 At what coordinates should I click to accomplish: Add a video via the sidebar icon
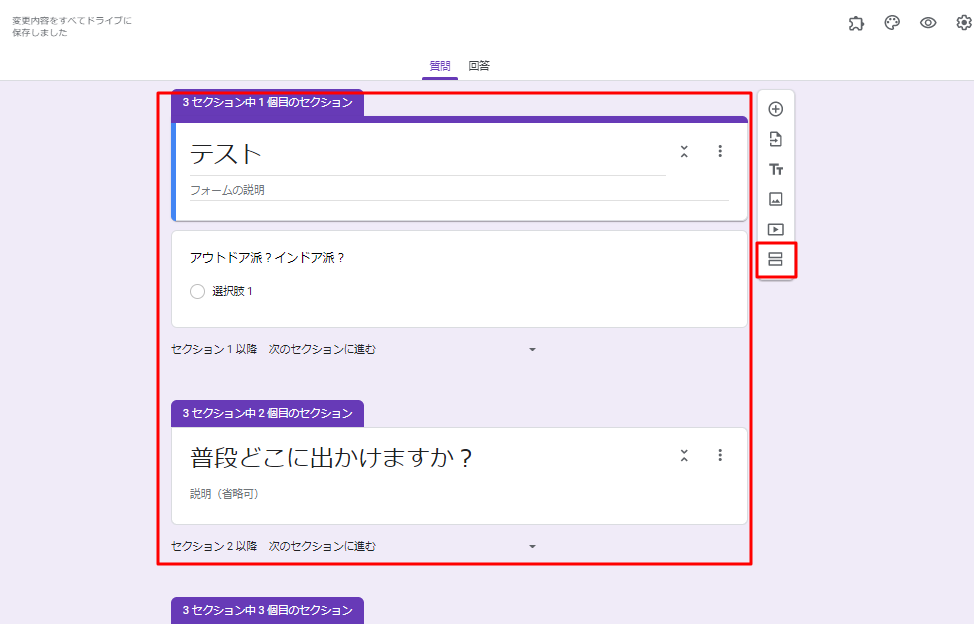(x=775, y=229)
